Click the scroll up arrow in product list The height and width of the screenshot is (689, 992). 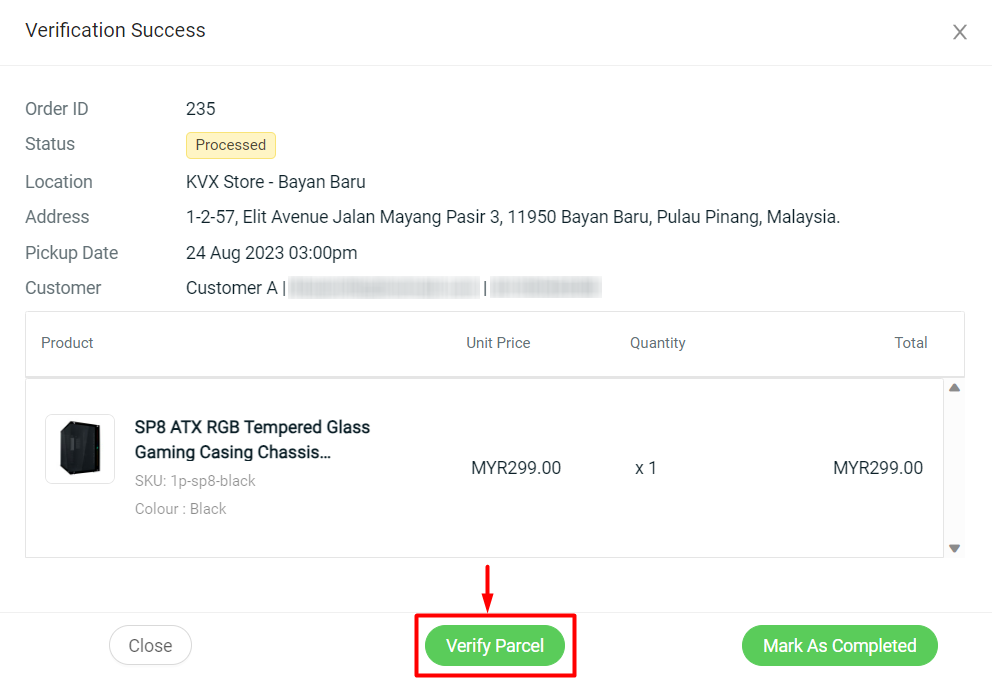click(x=954, y=388)
